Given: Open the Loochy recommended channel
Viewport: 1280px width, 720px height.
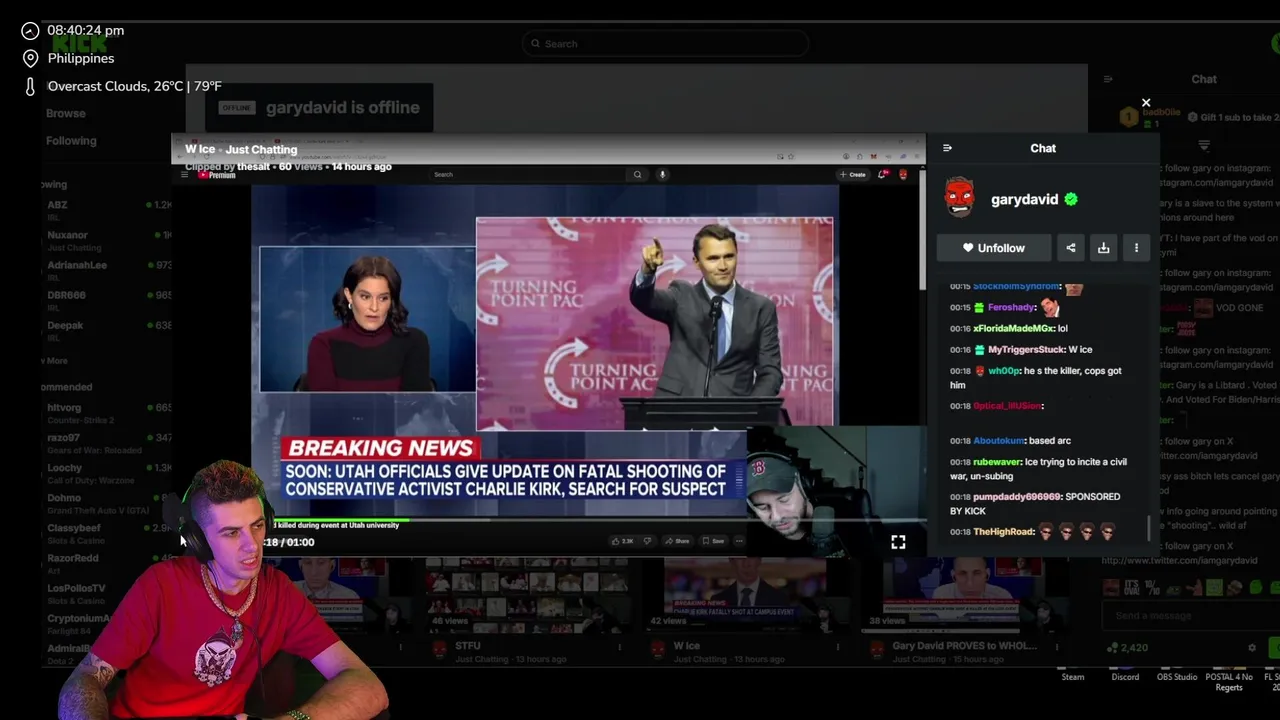Looking at the screenshot, I should pyautogui.click(x=106, y=472).
